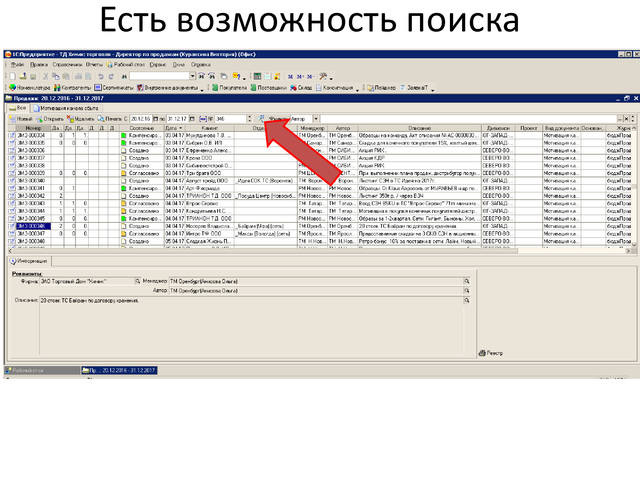Viewport: 640px width, 480px height.
Task: Click the hammer tools icon
Action: [323, 76]
